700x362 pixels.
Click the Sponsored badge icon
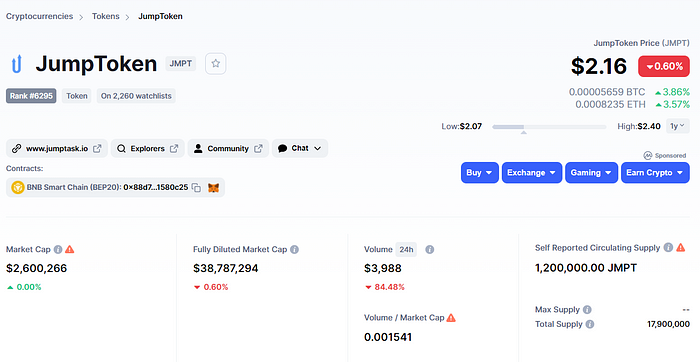(x=648, y=155)
